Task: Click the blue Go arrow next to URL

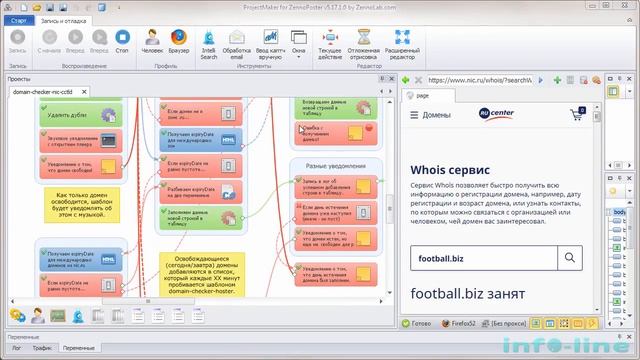Action: 541,80
